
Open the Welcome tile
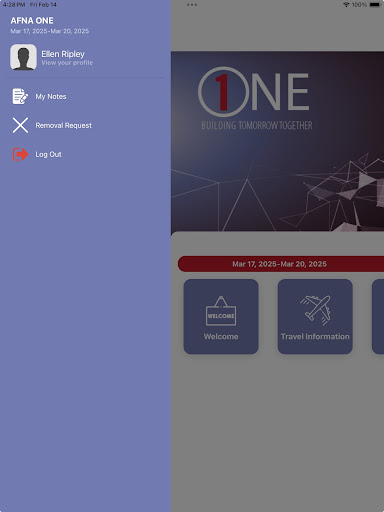(221, 316)
